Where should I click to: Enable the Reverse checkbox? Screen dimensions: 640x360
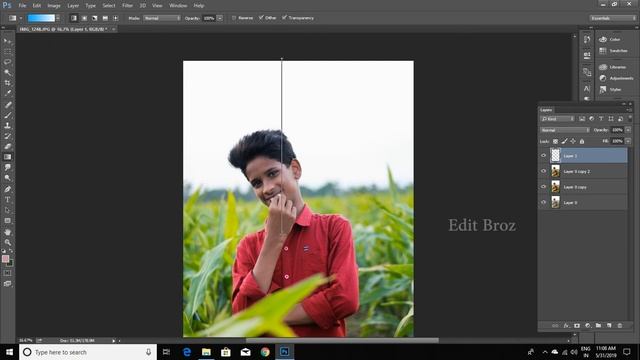234,18
